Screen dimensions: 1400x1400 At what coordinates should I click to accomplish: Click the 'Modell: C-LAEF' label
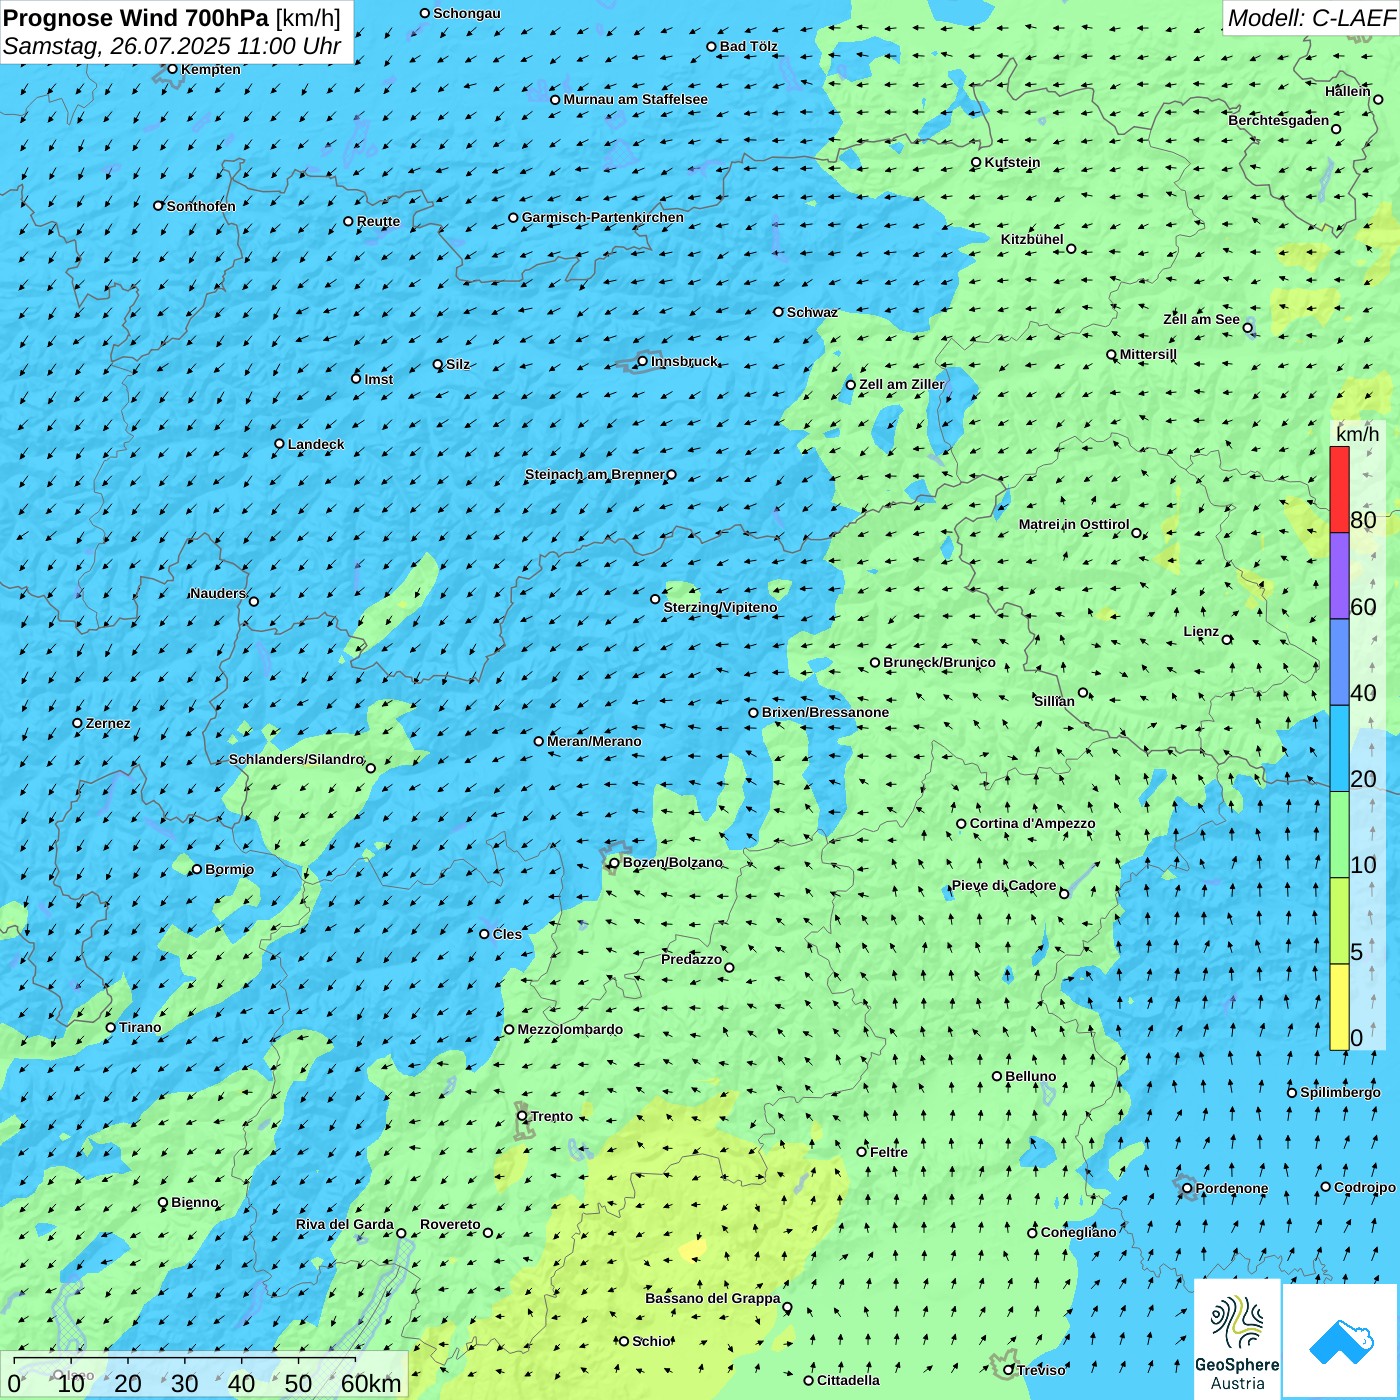[1311, 18]
